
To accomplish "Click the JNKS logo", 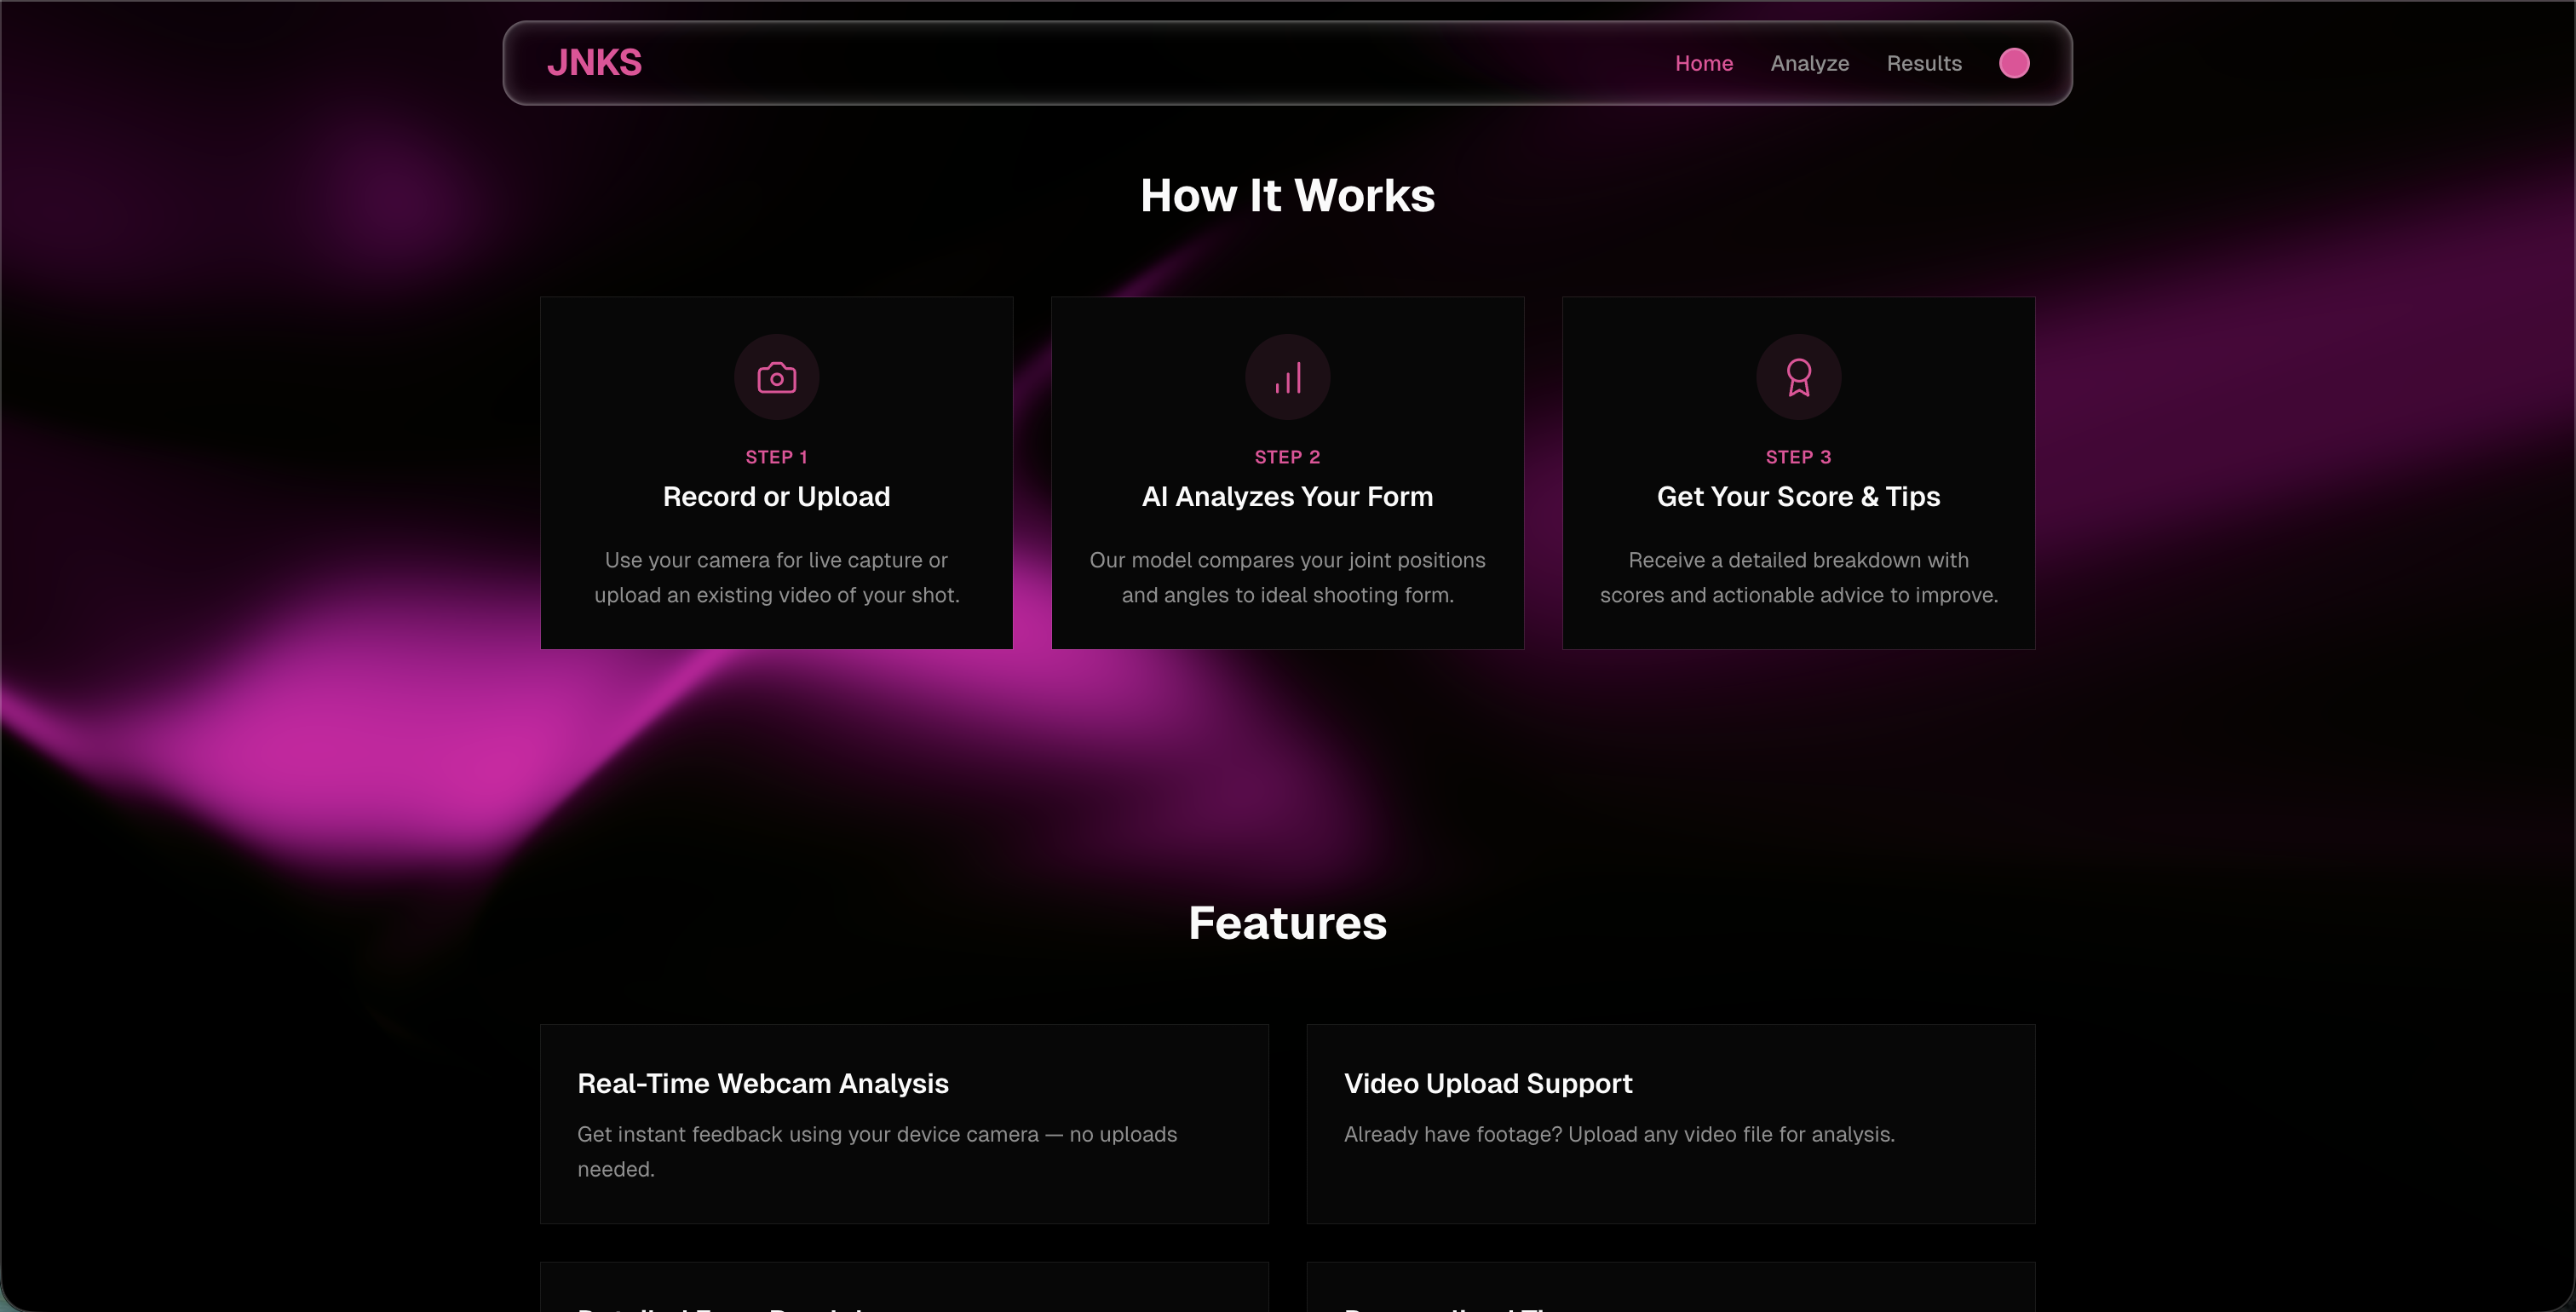I will click(x=594, y=63).
